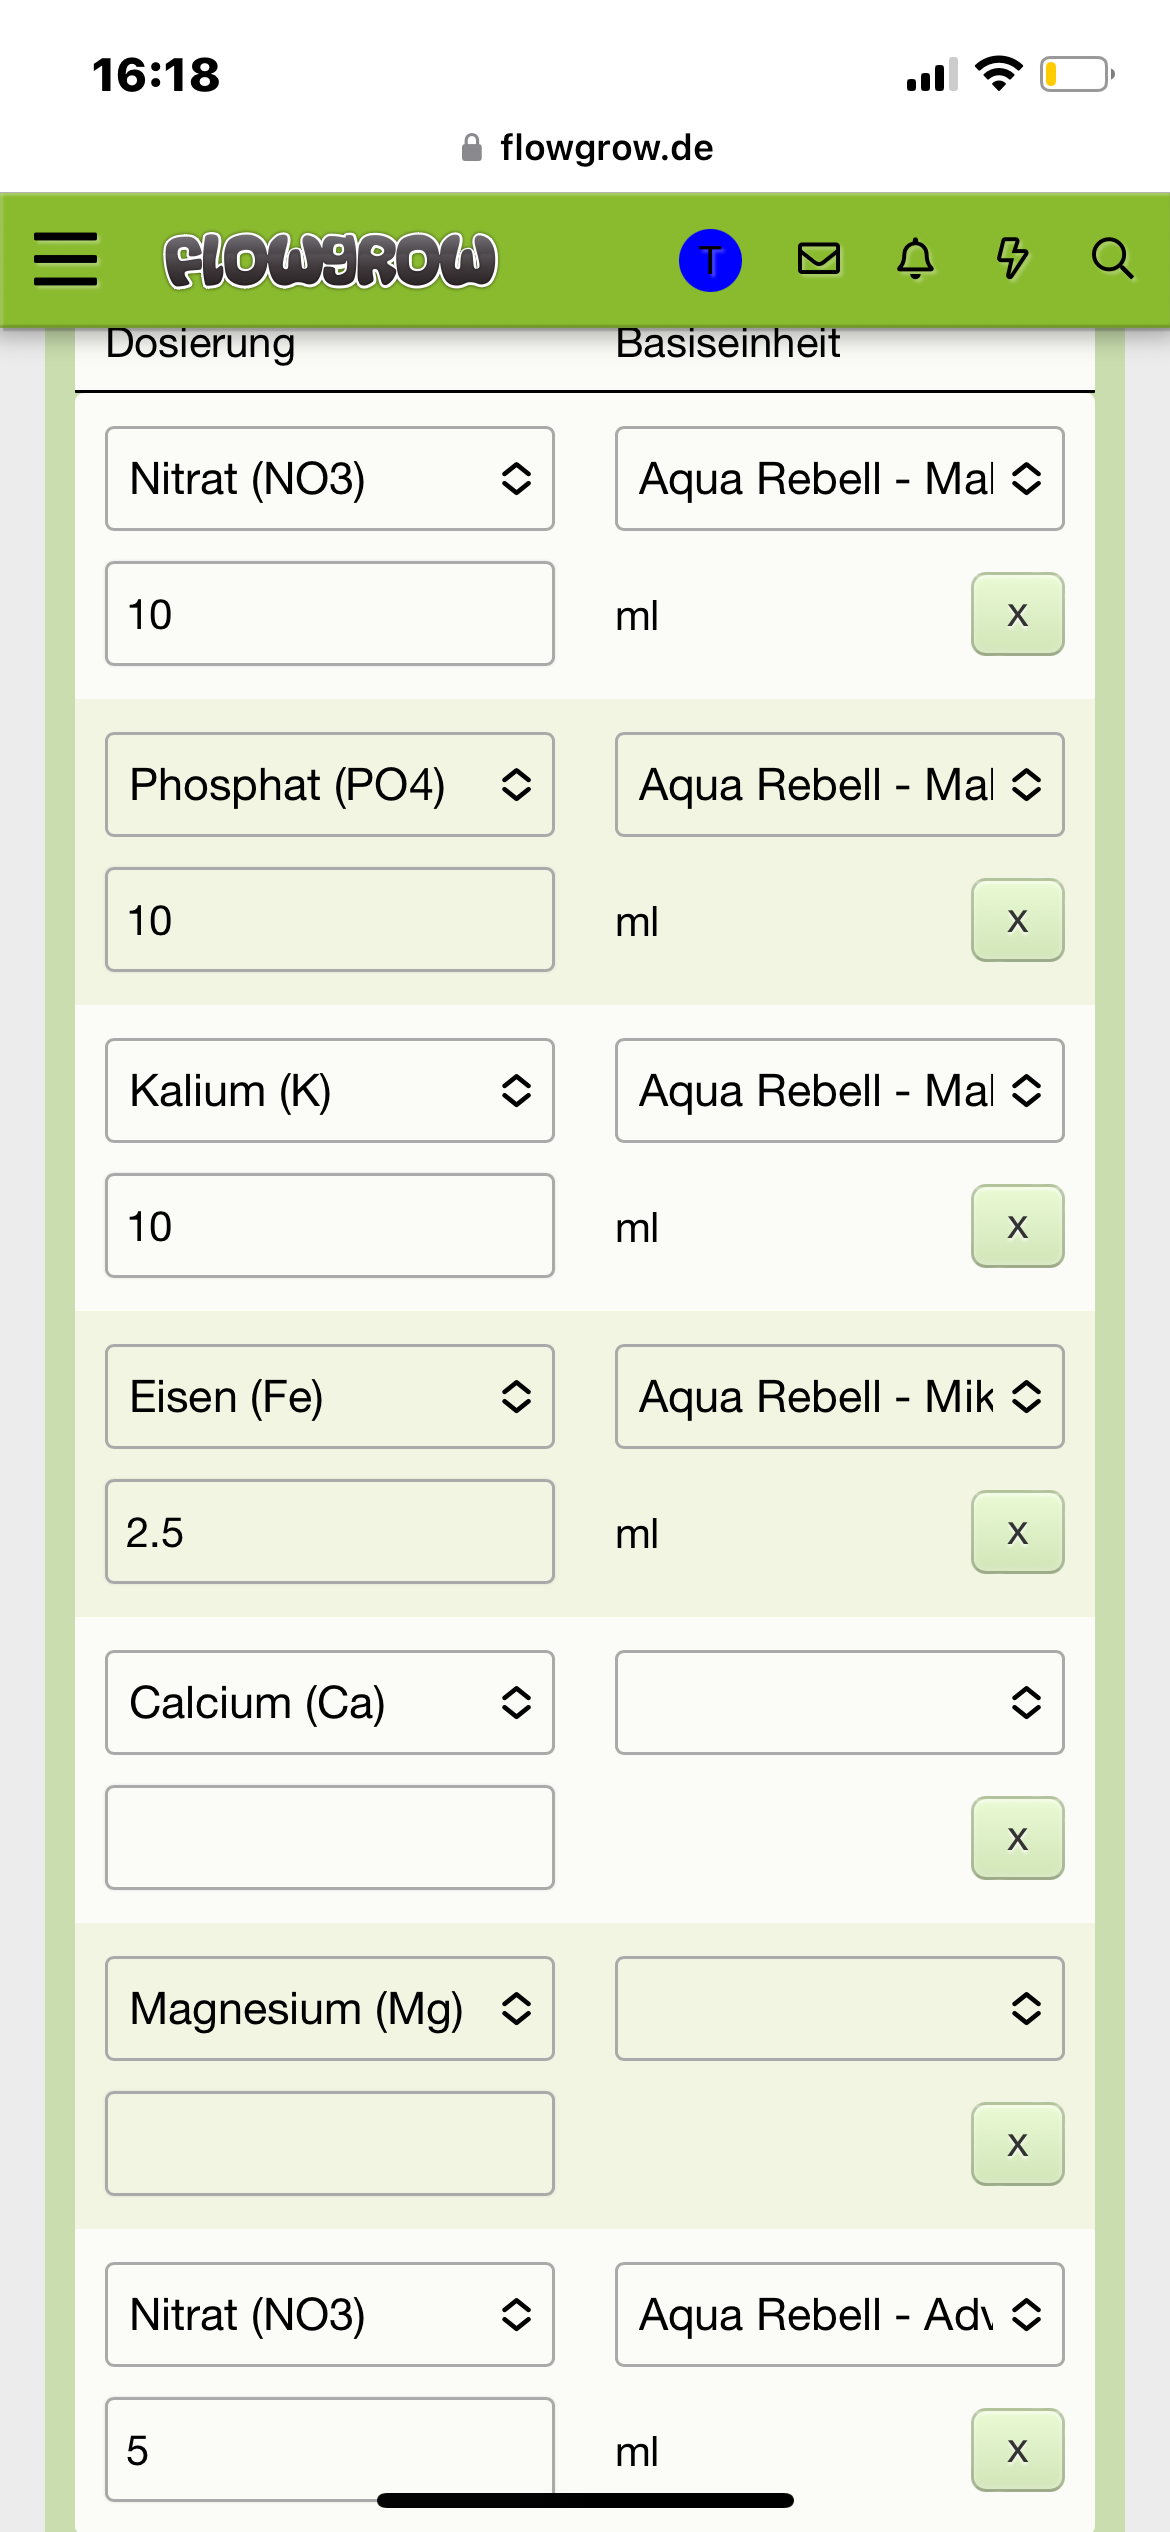Image resolution: width=1170 pixels, height=2532 pixels.
Task: Focus the empty Magnesium dosage field
Action: tap(330, 2144)
